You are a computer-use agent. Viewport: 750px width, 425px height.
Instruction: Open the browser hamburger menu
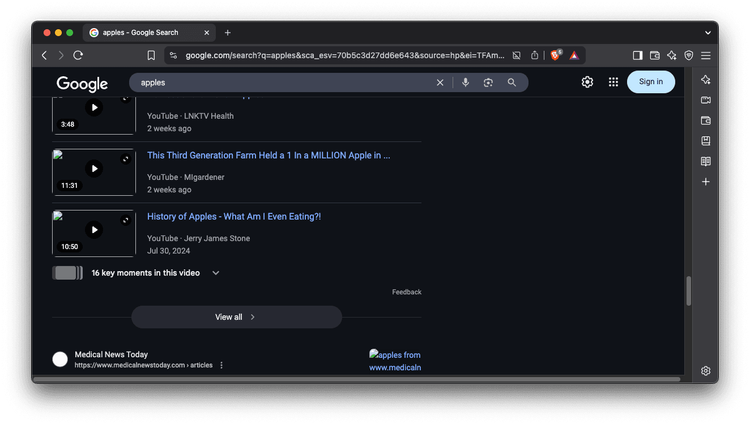[706, 55]
